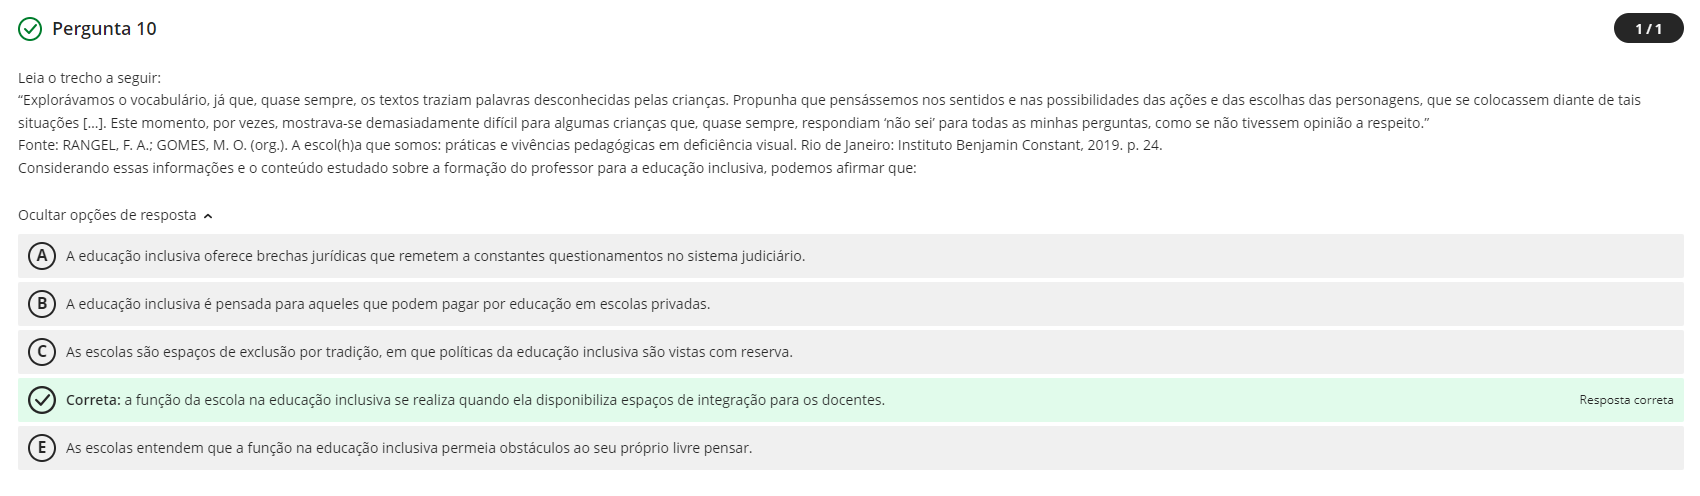Click the Considerando essas informações sentence
The width and height of the screenshot is (1700, 496).
pyautogui.click(x=467, y=168)
